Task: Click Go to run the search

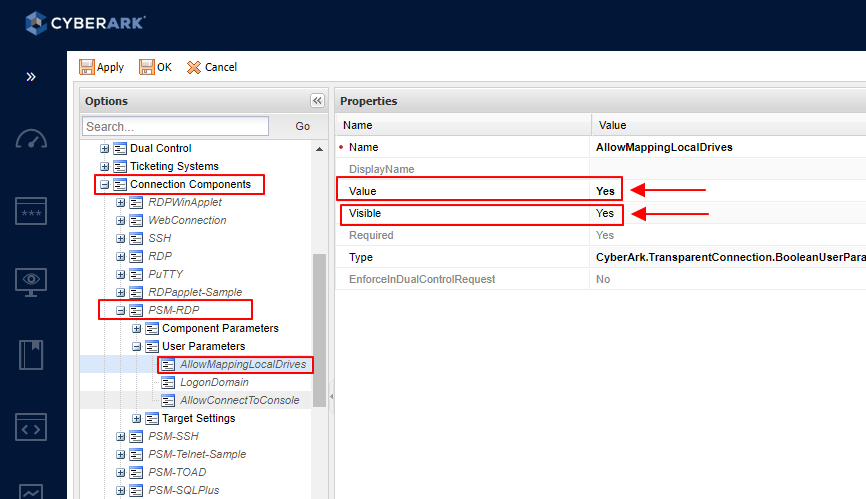Action: pos(303,126)
